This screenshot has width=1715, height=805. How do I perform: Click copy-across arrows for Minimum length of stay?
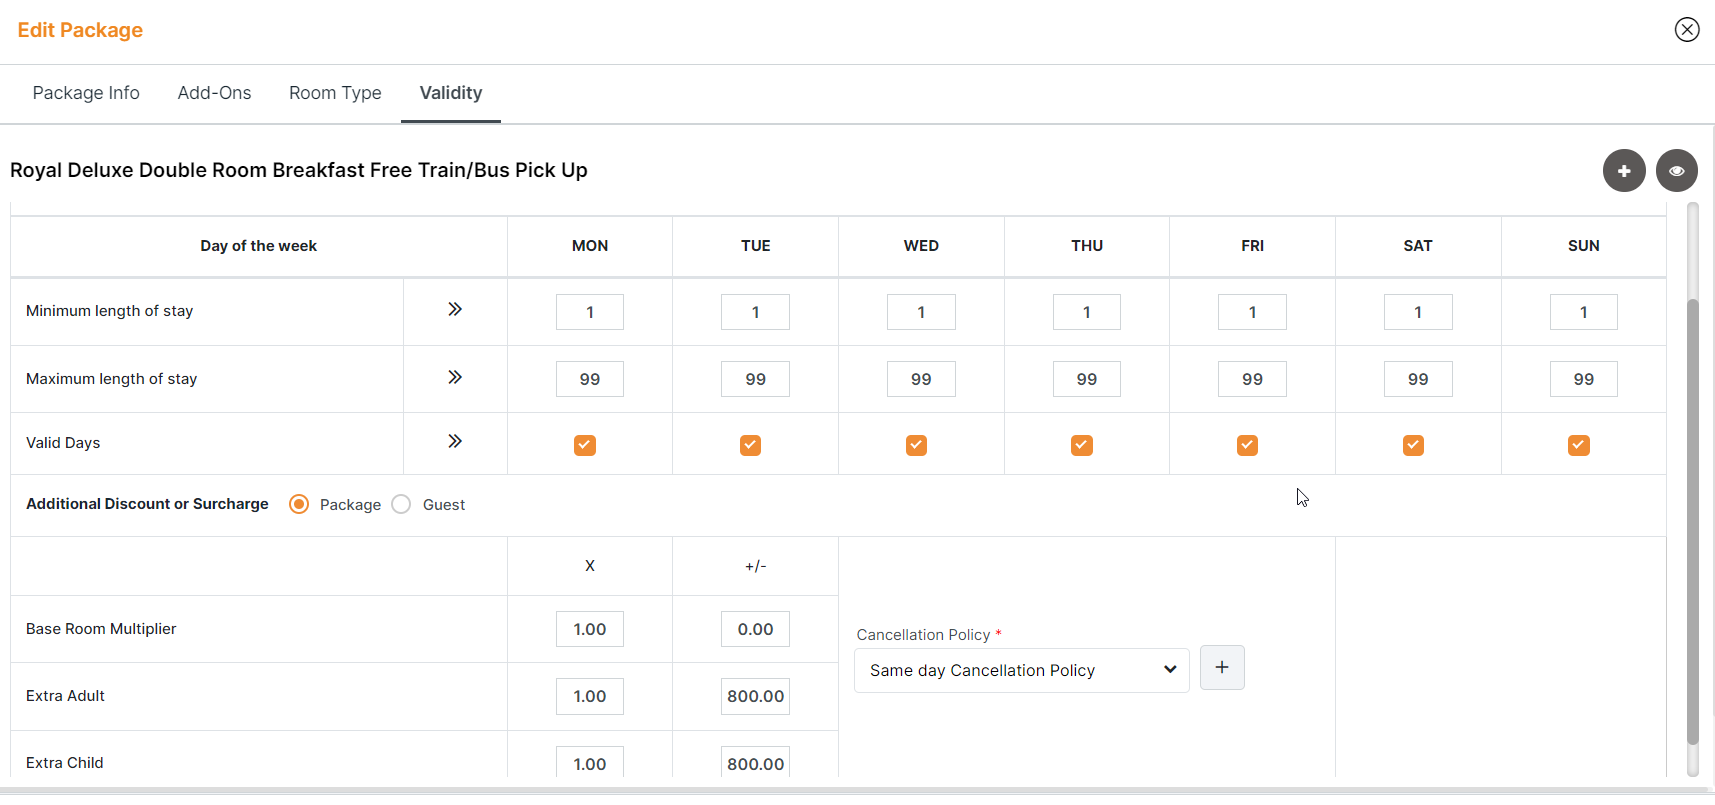tap(455, 310)
